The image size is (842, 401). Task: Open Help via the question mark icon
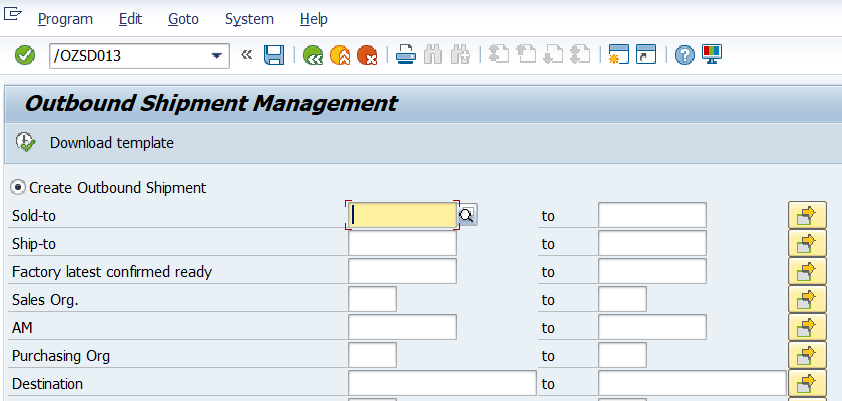tap(684, 56)
